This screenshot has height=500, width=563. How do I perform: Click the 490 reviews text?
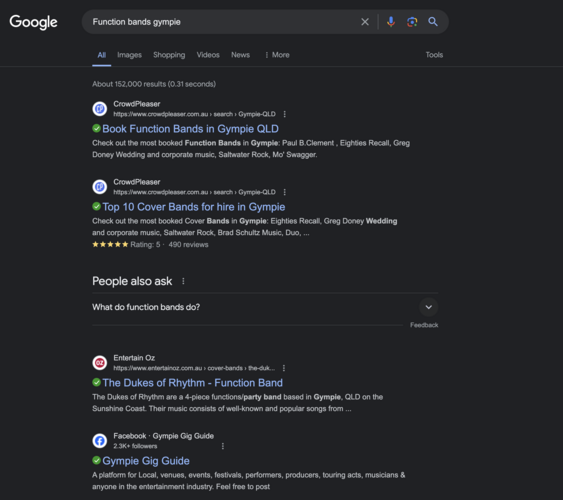pyautogui.click(x=188, y=244)
